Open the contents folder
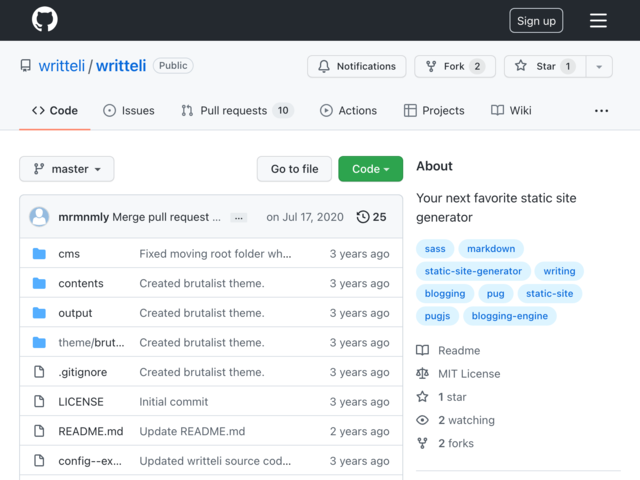 tap(81, 283)
